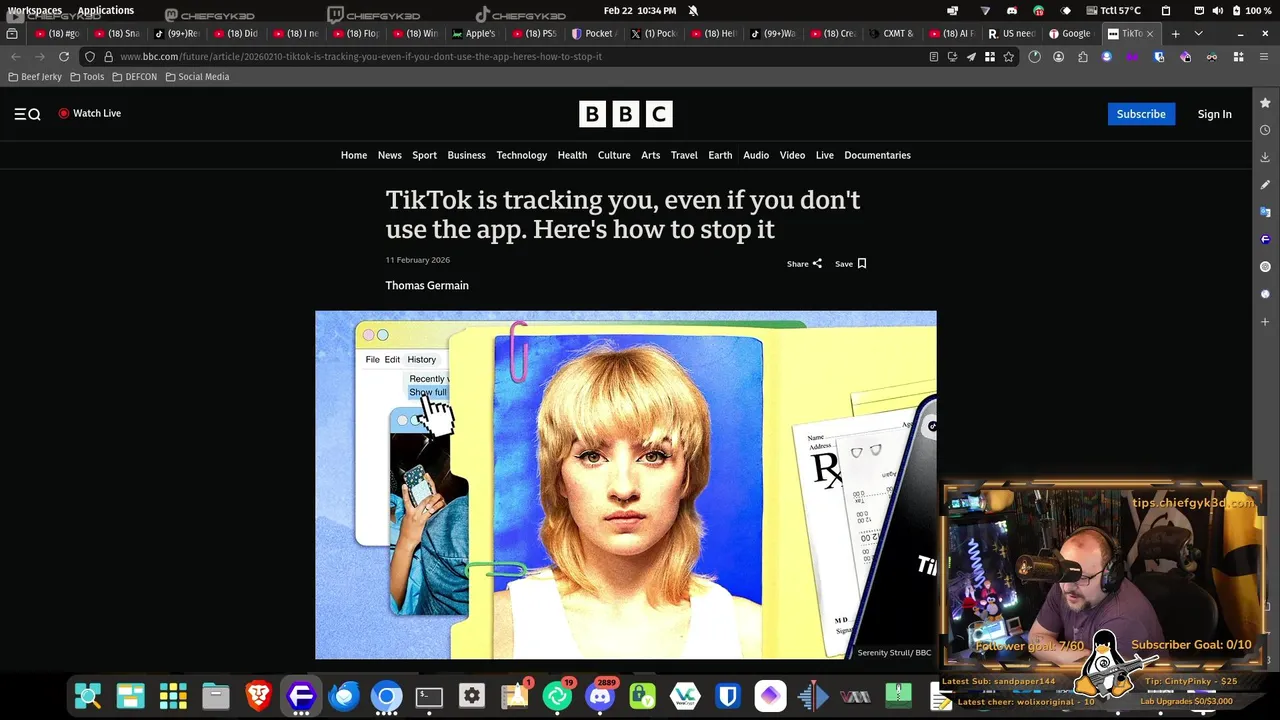The width and height of the screenshot is (1280, 720).
Task: Open Discord from the dock
Action: pyautogui.click(x=600, y=696)
